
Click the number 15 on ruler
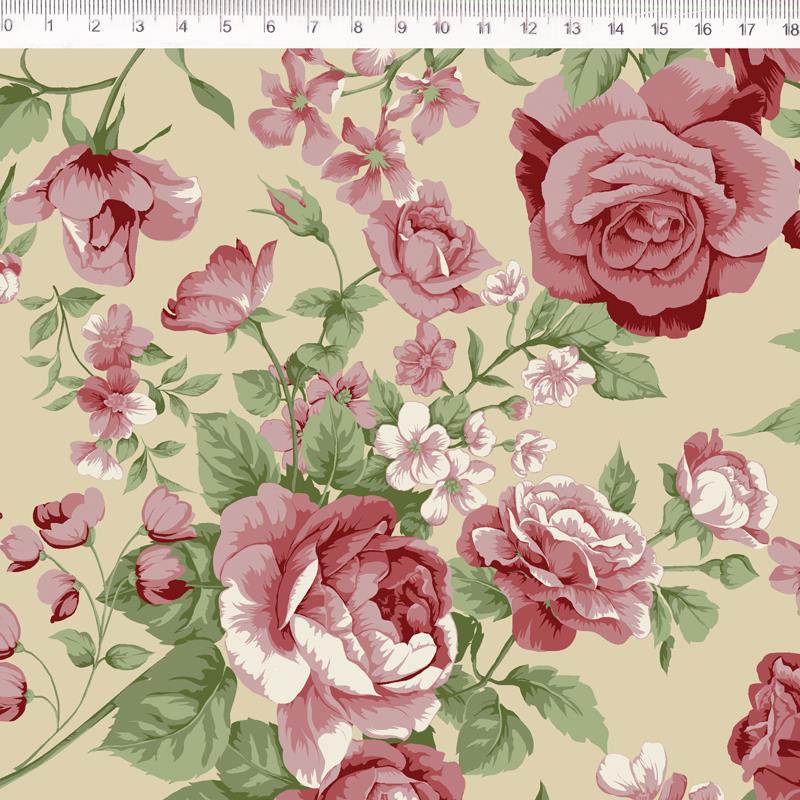(660, 28)
